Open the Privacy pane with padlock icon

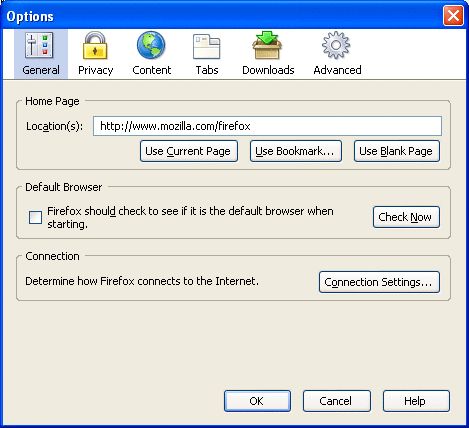[x=95, y=54]
